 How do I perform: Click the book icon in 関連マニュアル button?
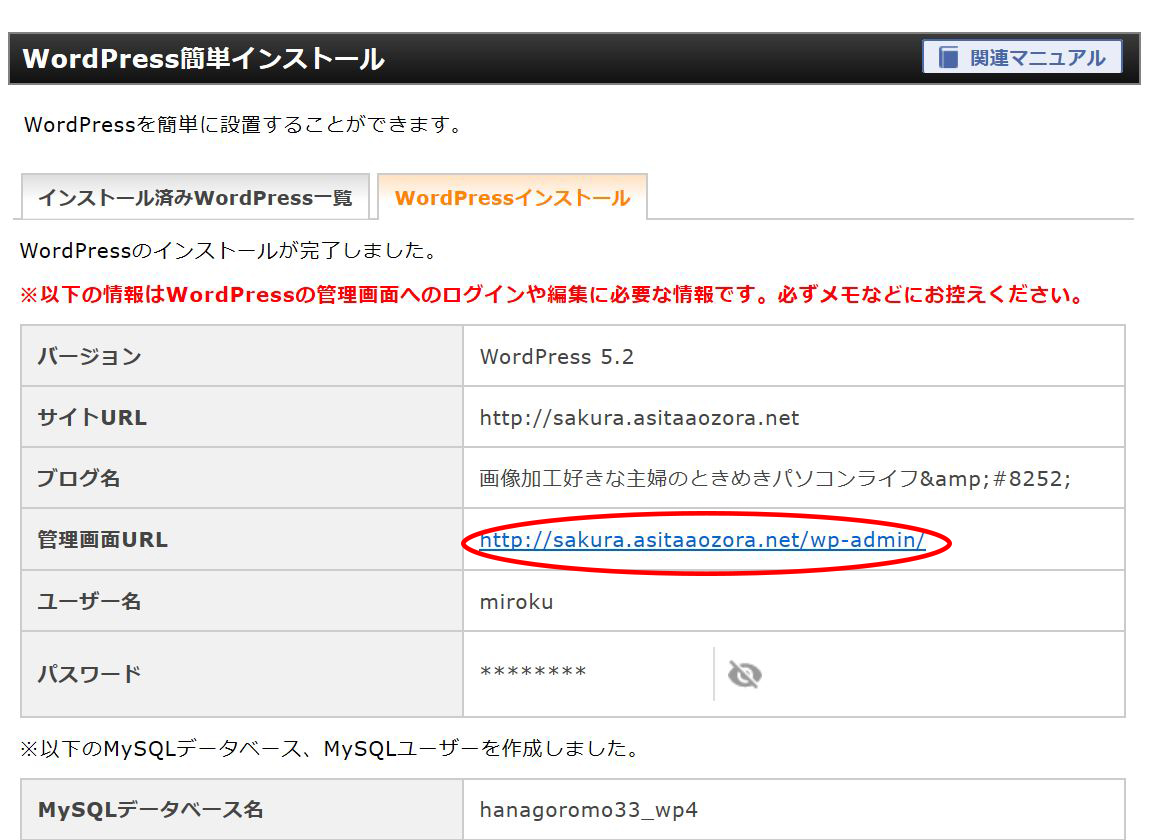click(948, 57)
